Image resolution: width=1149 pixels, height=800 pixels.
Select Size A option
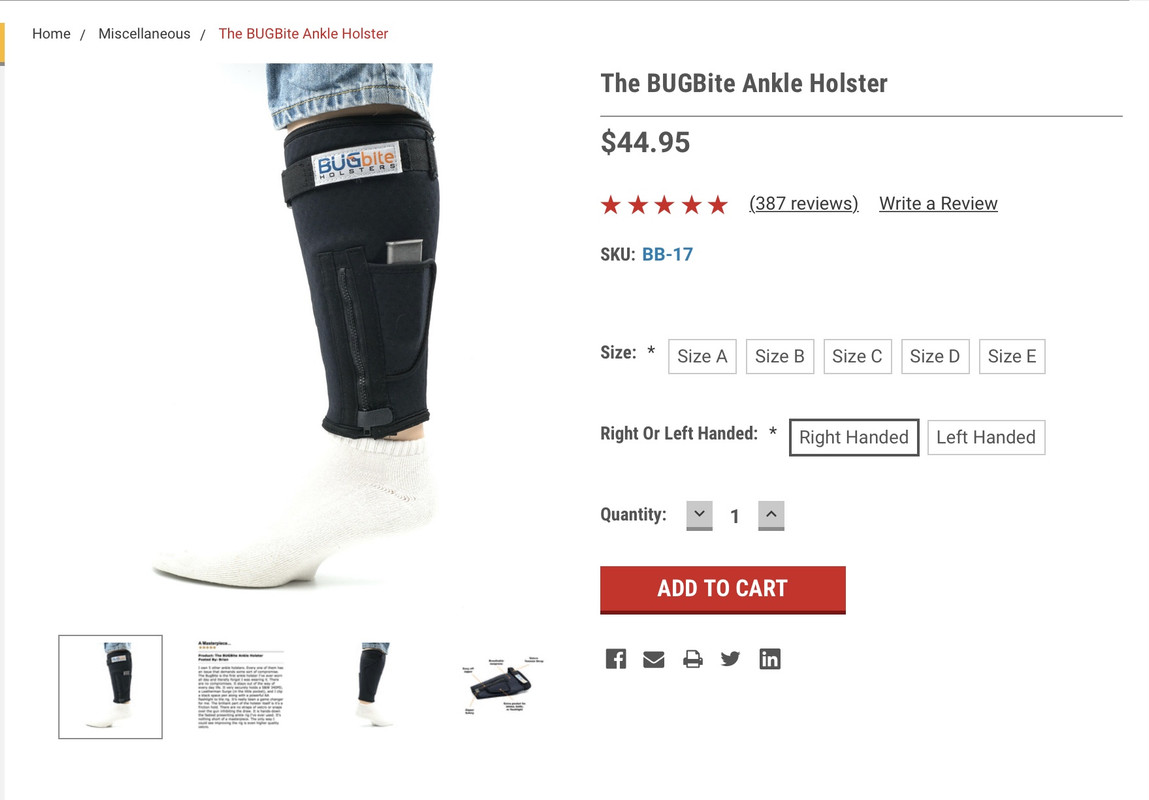[x=702, y=357]
